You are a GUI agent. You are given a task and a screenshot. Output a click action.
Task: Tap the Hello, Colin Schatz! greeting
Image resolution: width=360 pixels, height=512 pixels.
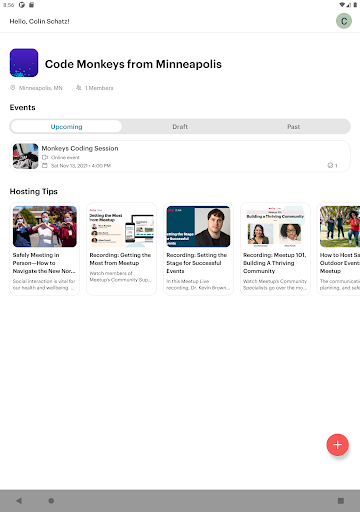(x=39, y=21)
